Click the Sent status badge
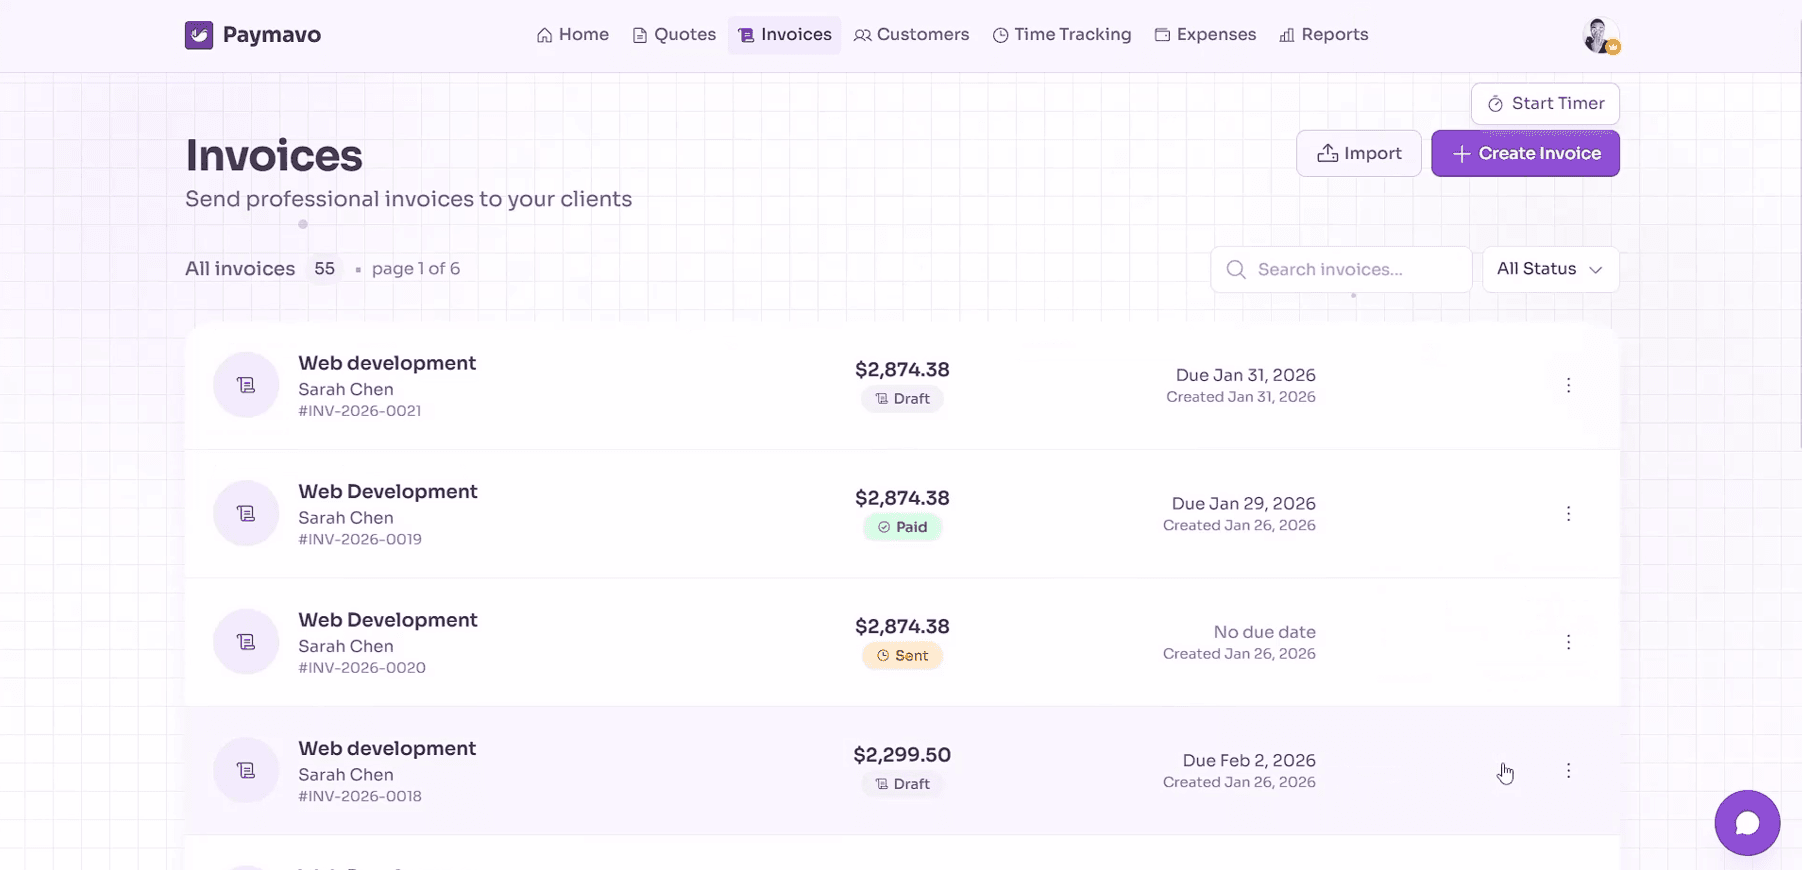Viewport: 1802px width, 870px height. click(902, 656)
